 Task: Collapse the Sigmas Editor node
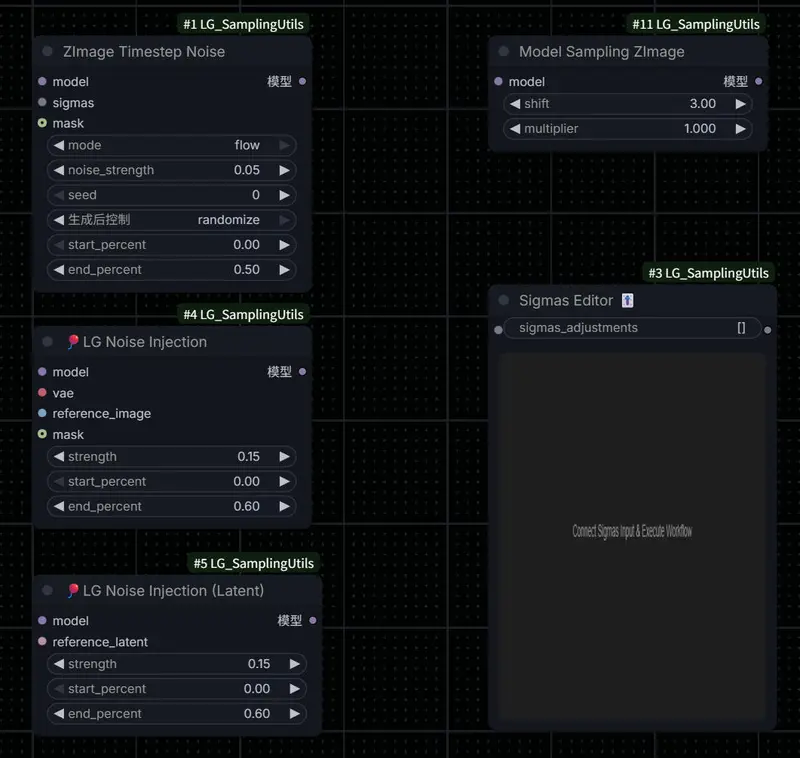503,300
